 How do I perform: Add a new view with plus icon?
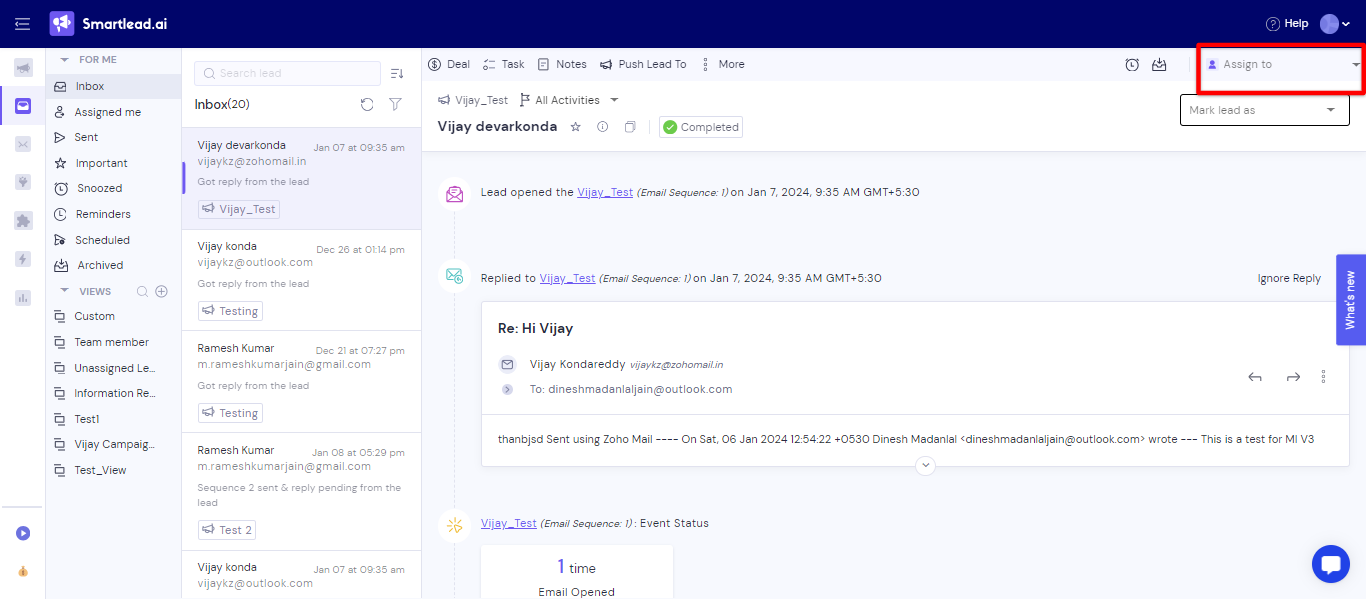click(x=161, y=291)
